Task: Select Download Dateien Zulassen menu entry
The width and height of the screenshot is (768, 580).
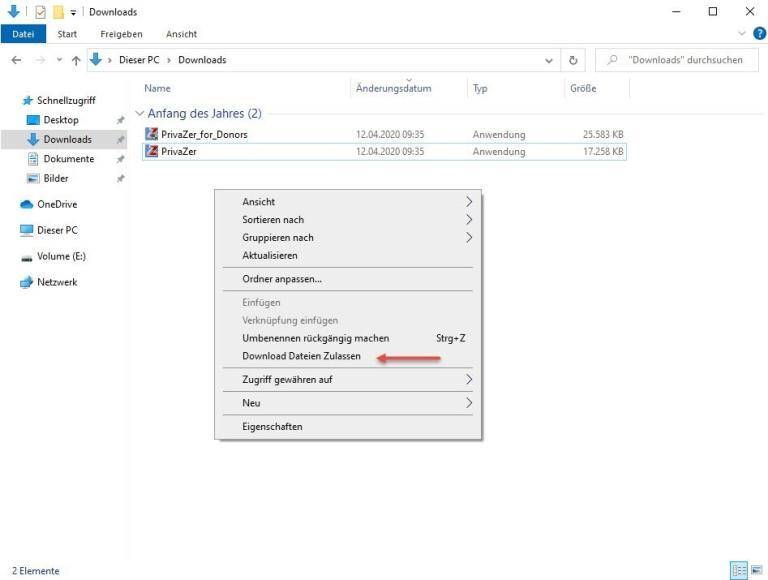Action: (301, 356)
